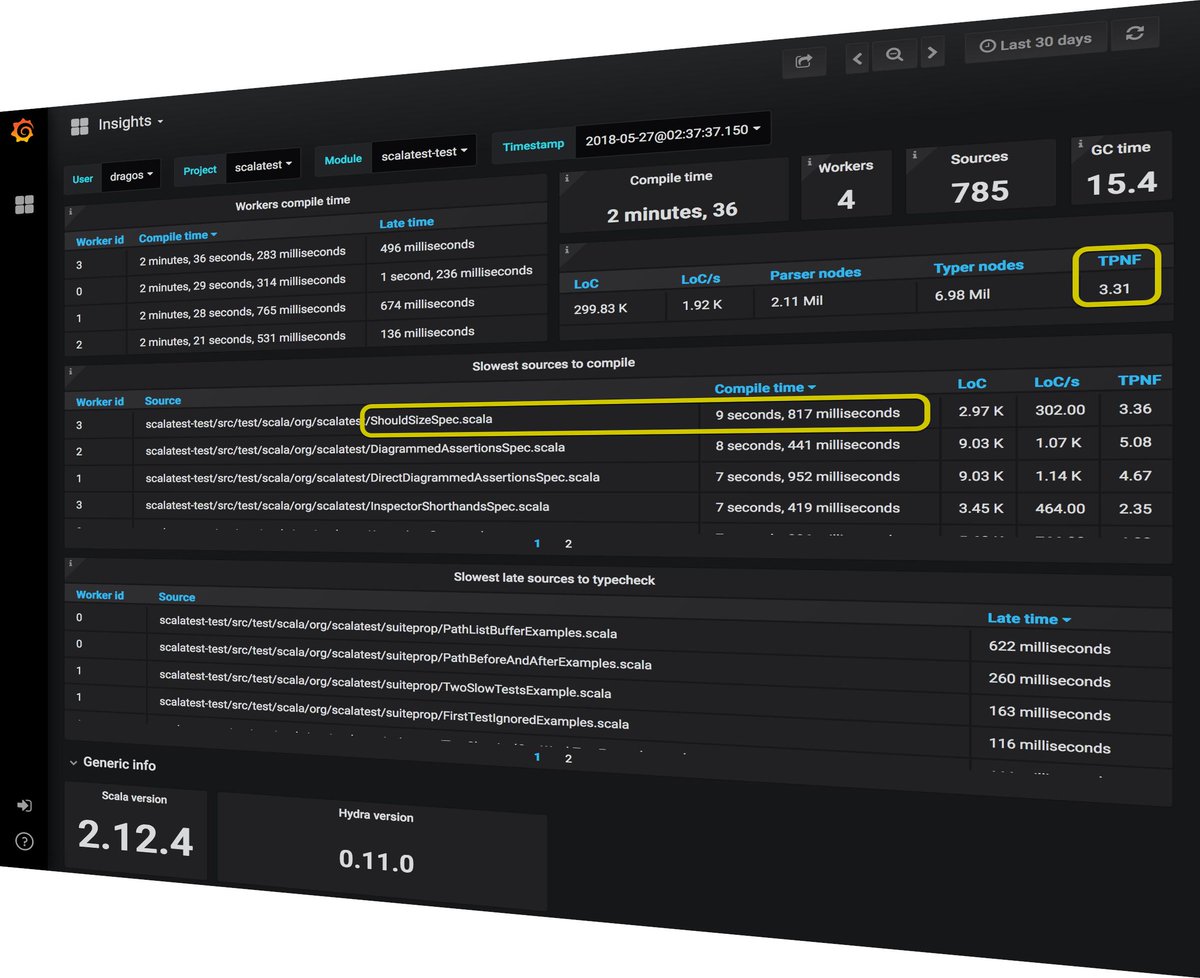Screen dimensions: 1200x978
Task: Click the Typer nodes 6.98 Mil value
Action: click(963, 295)
